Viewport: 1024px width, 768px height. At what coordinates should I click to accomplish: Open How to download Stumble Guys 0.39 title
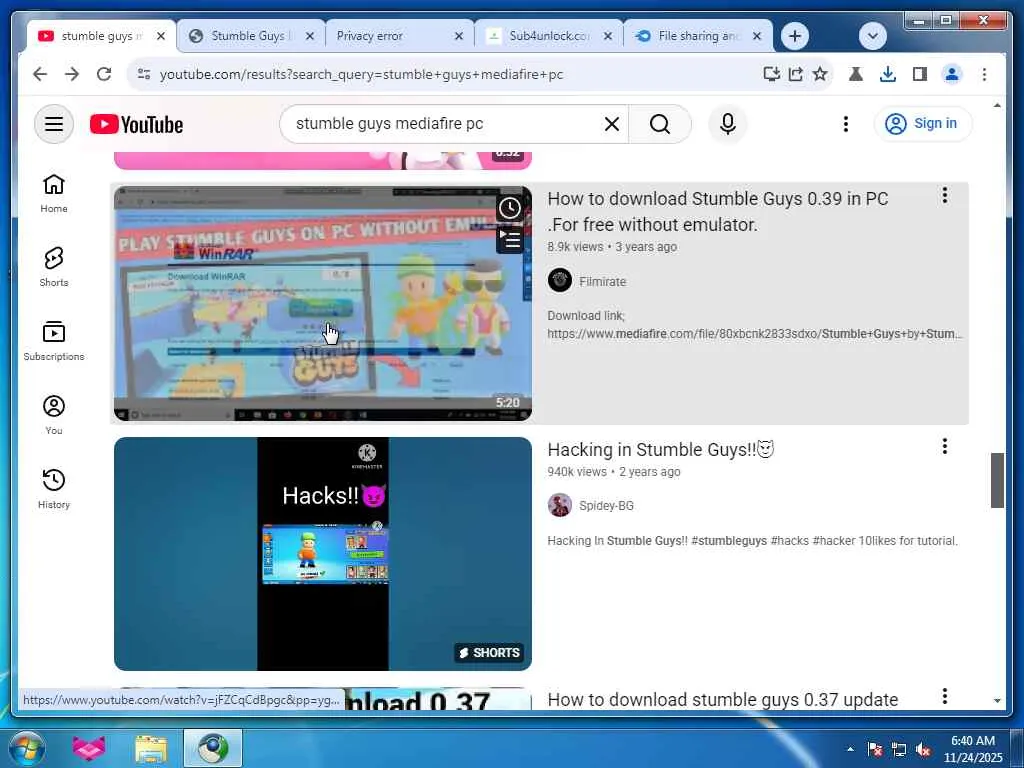[x=718, y=212]
